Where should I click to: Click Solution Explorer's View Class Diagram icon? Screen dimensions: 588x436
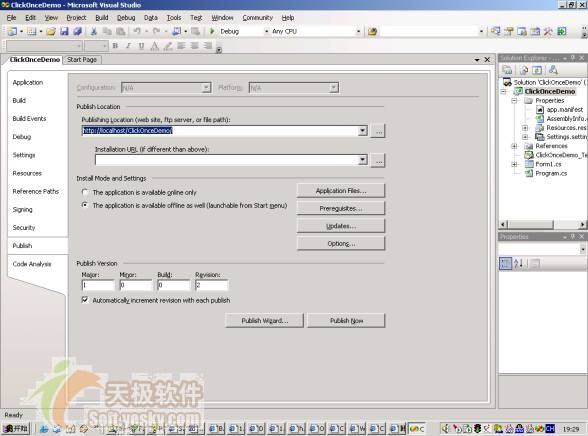(553, 70)
